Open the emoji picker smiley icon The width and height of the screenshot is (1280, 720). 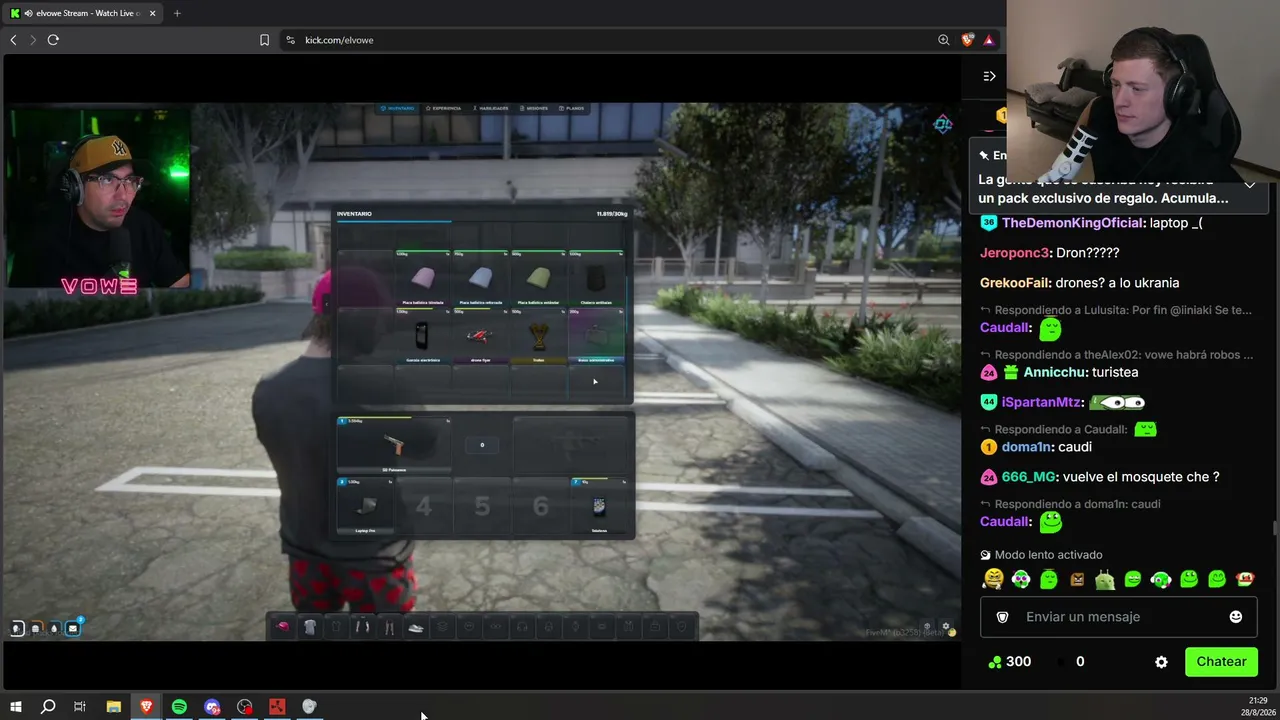click(1236, 617)
